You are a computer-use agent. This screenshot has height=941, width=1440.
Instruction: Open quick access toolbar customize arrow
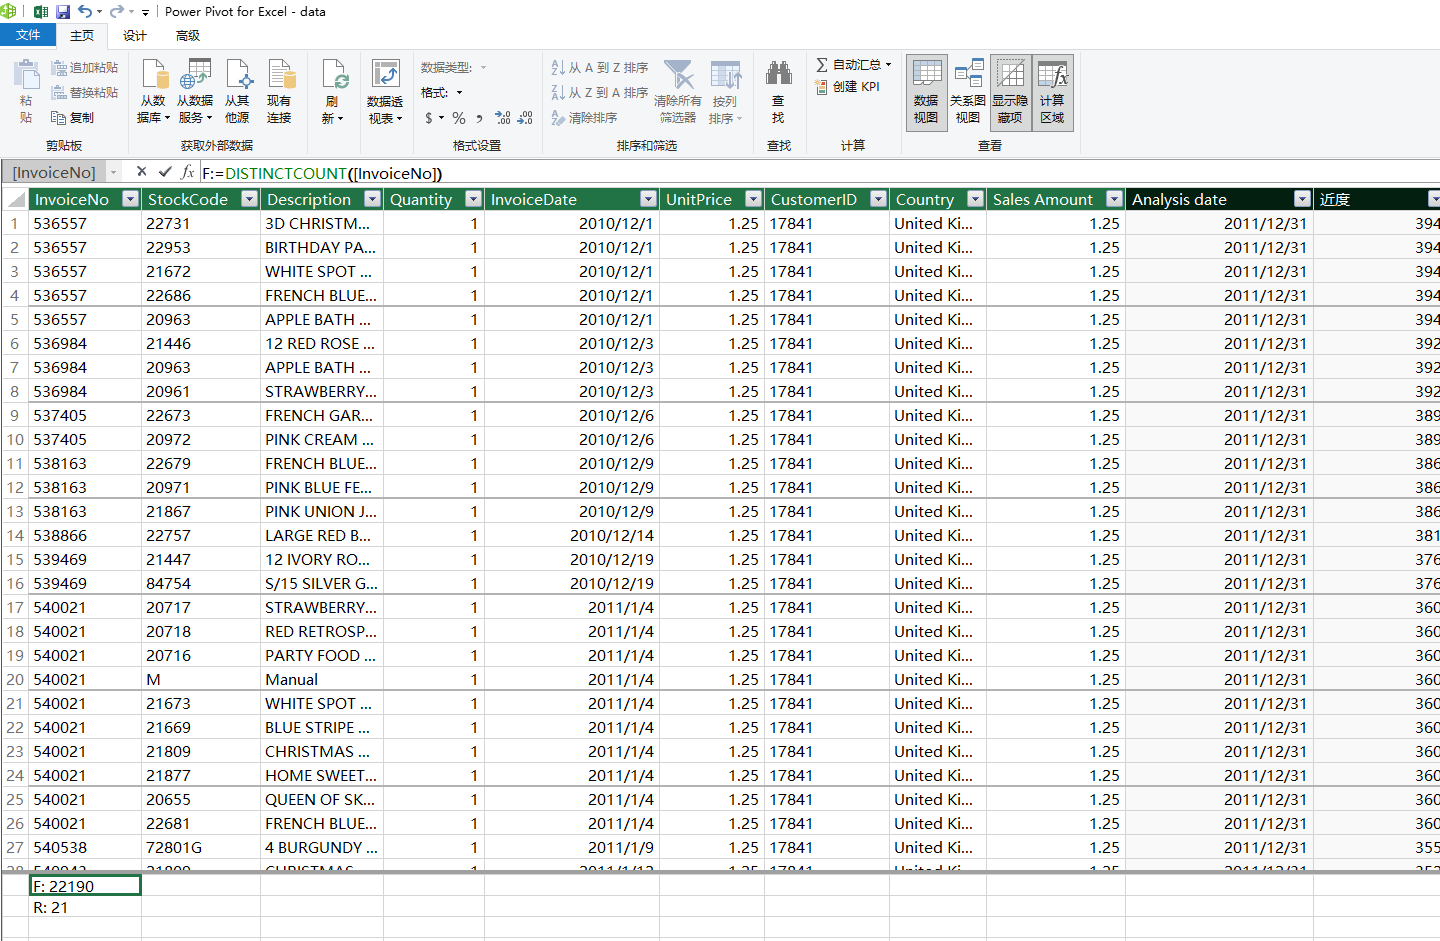tap(145, 12)
